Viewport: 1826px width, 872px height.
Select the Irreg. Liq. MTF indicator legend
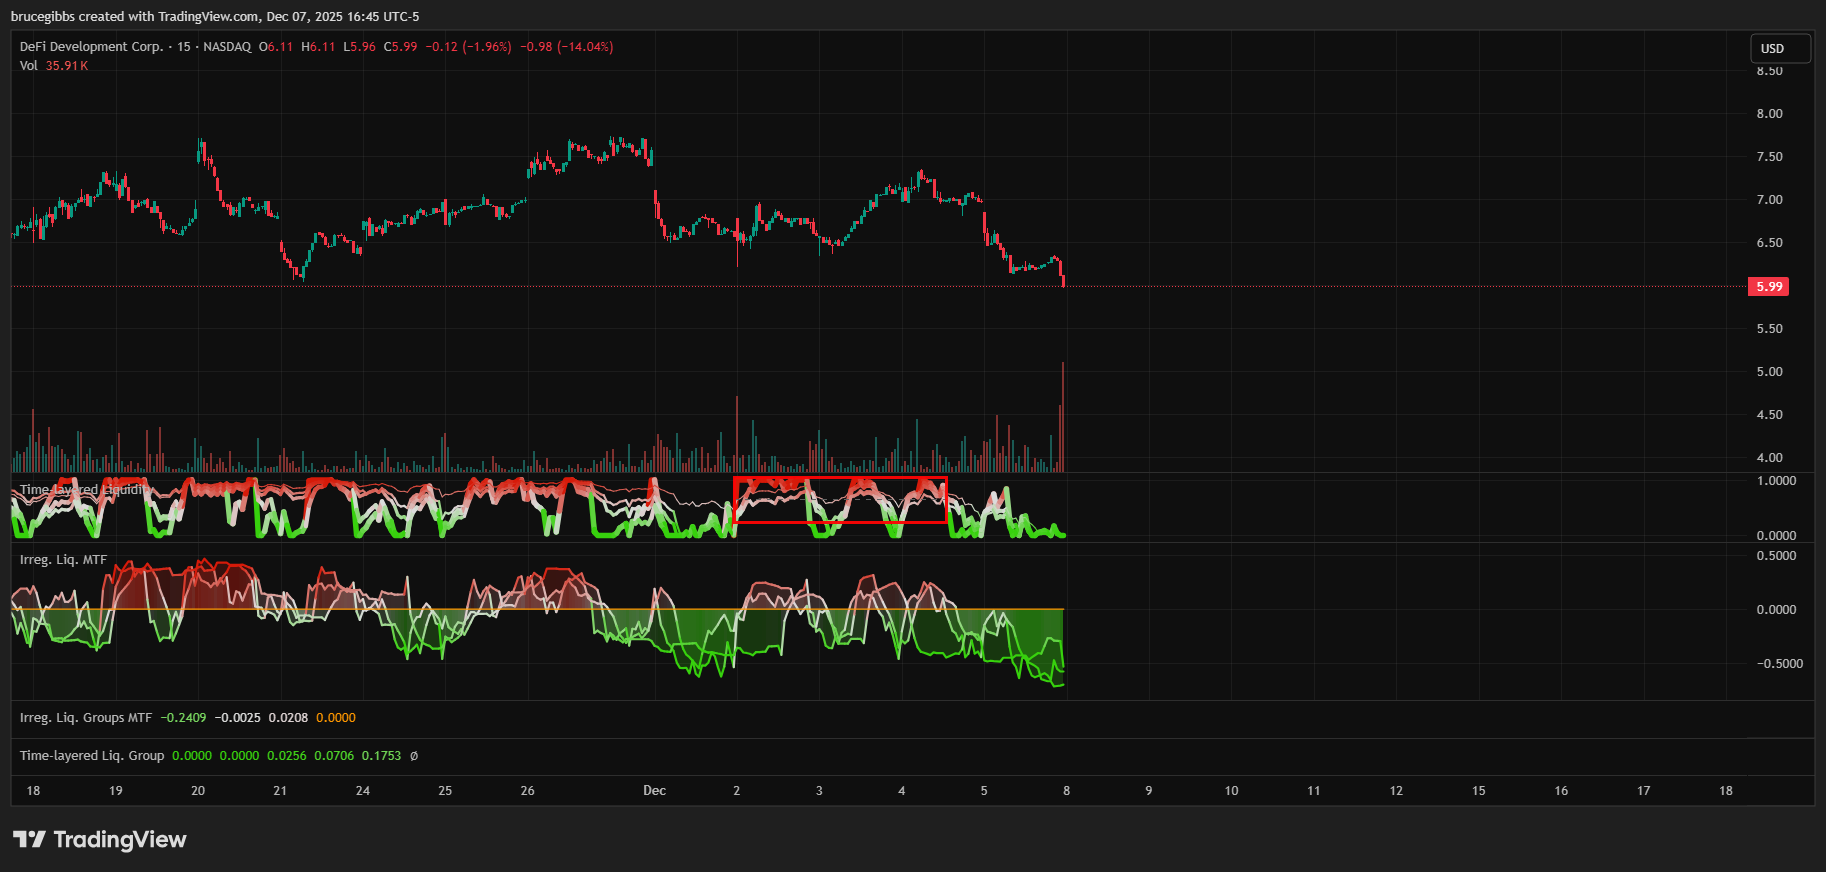pos(63,560)
